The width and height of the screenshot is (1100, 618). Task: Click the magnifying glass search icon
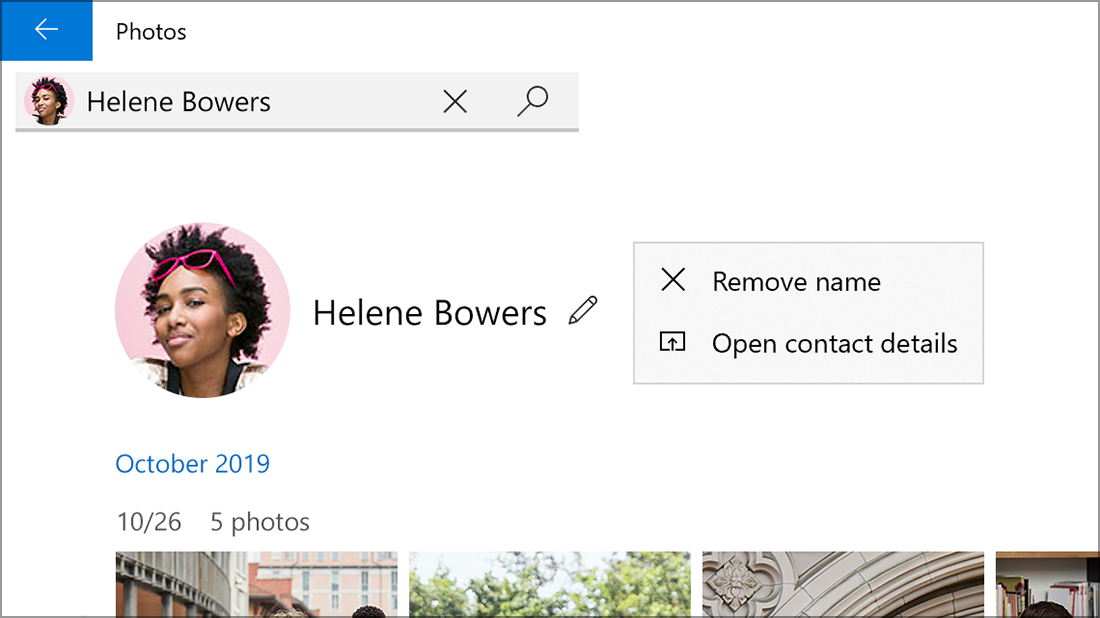point(532,100)
